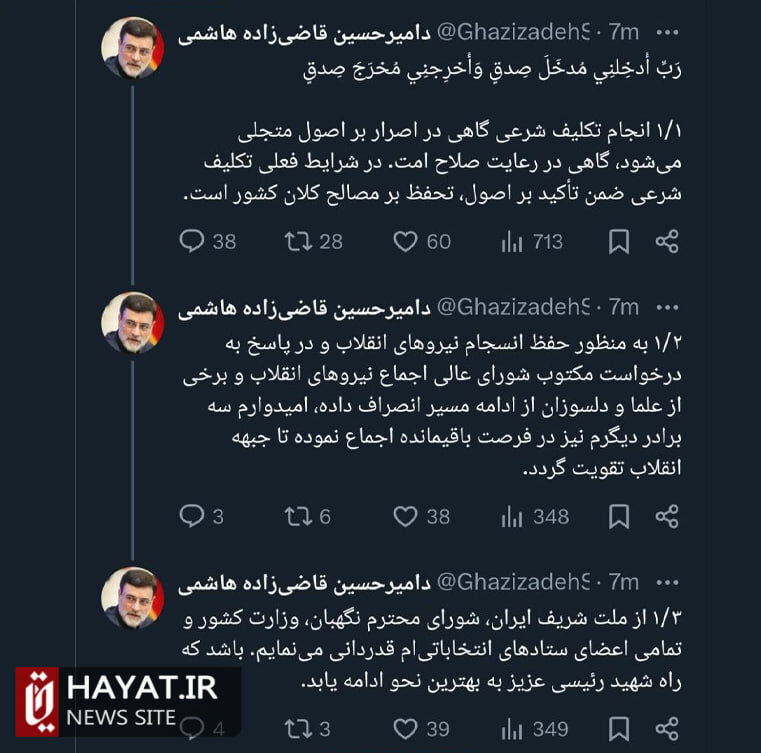Retweet the first tweet showing 28 reposts
Image resolution: width=761 pixels, height=753 pixels.
pos(298,241)
